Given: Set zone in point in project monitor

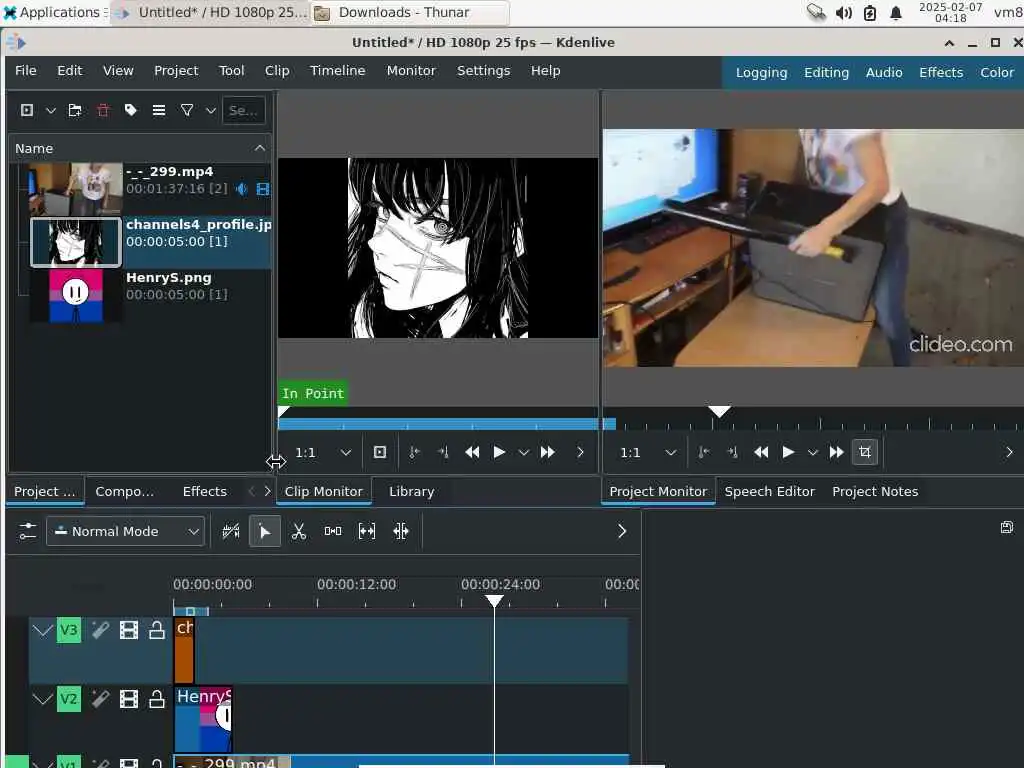Looking at the screenshot, I should [704, 452].
